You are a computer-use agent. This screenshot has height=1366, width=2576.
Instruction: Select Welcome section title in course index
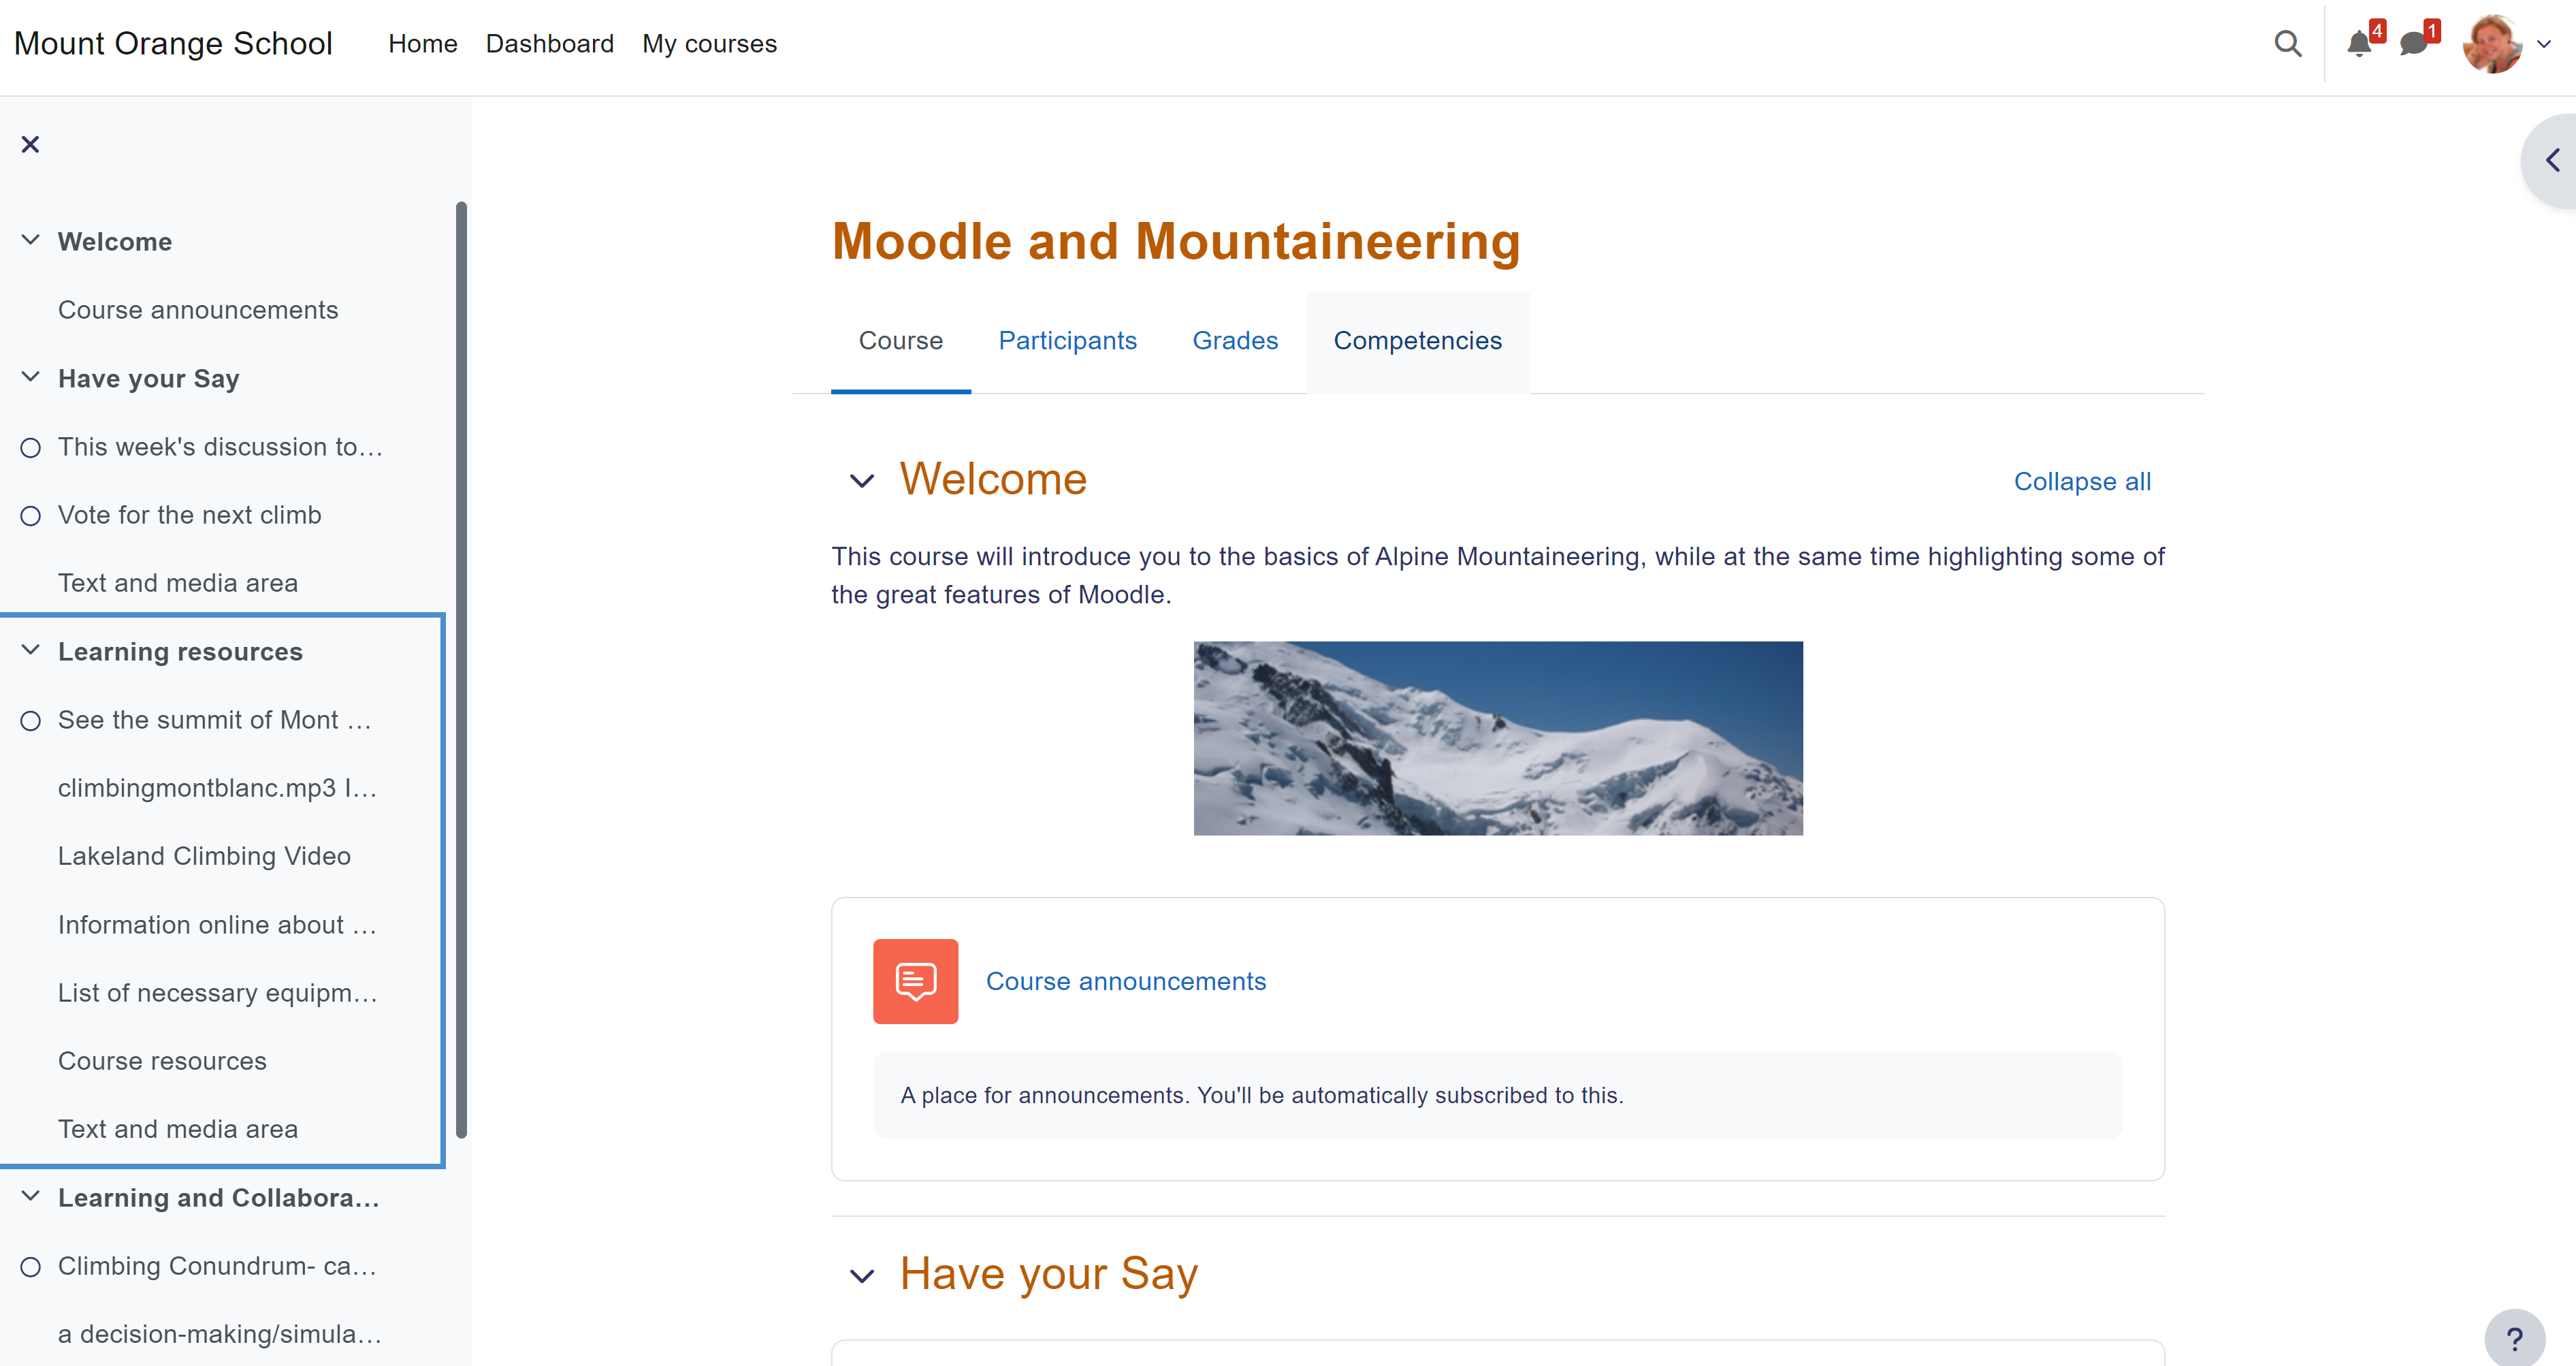115,242
